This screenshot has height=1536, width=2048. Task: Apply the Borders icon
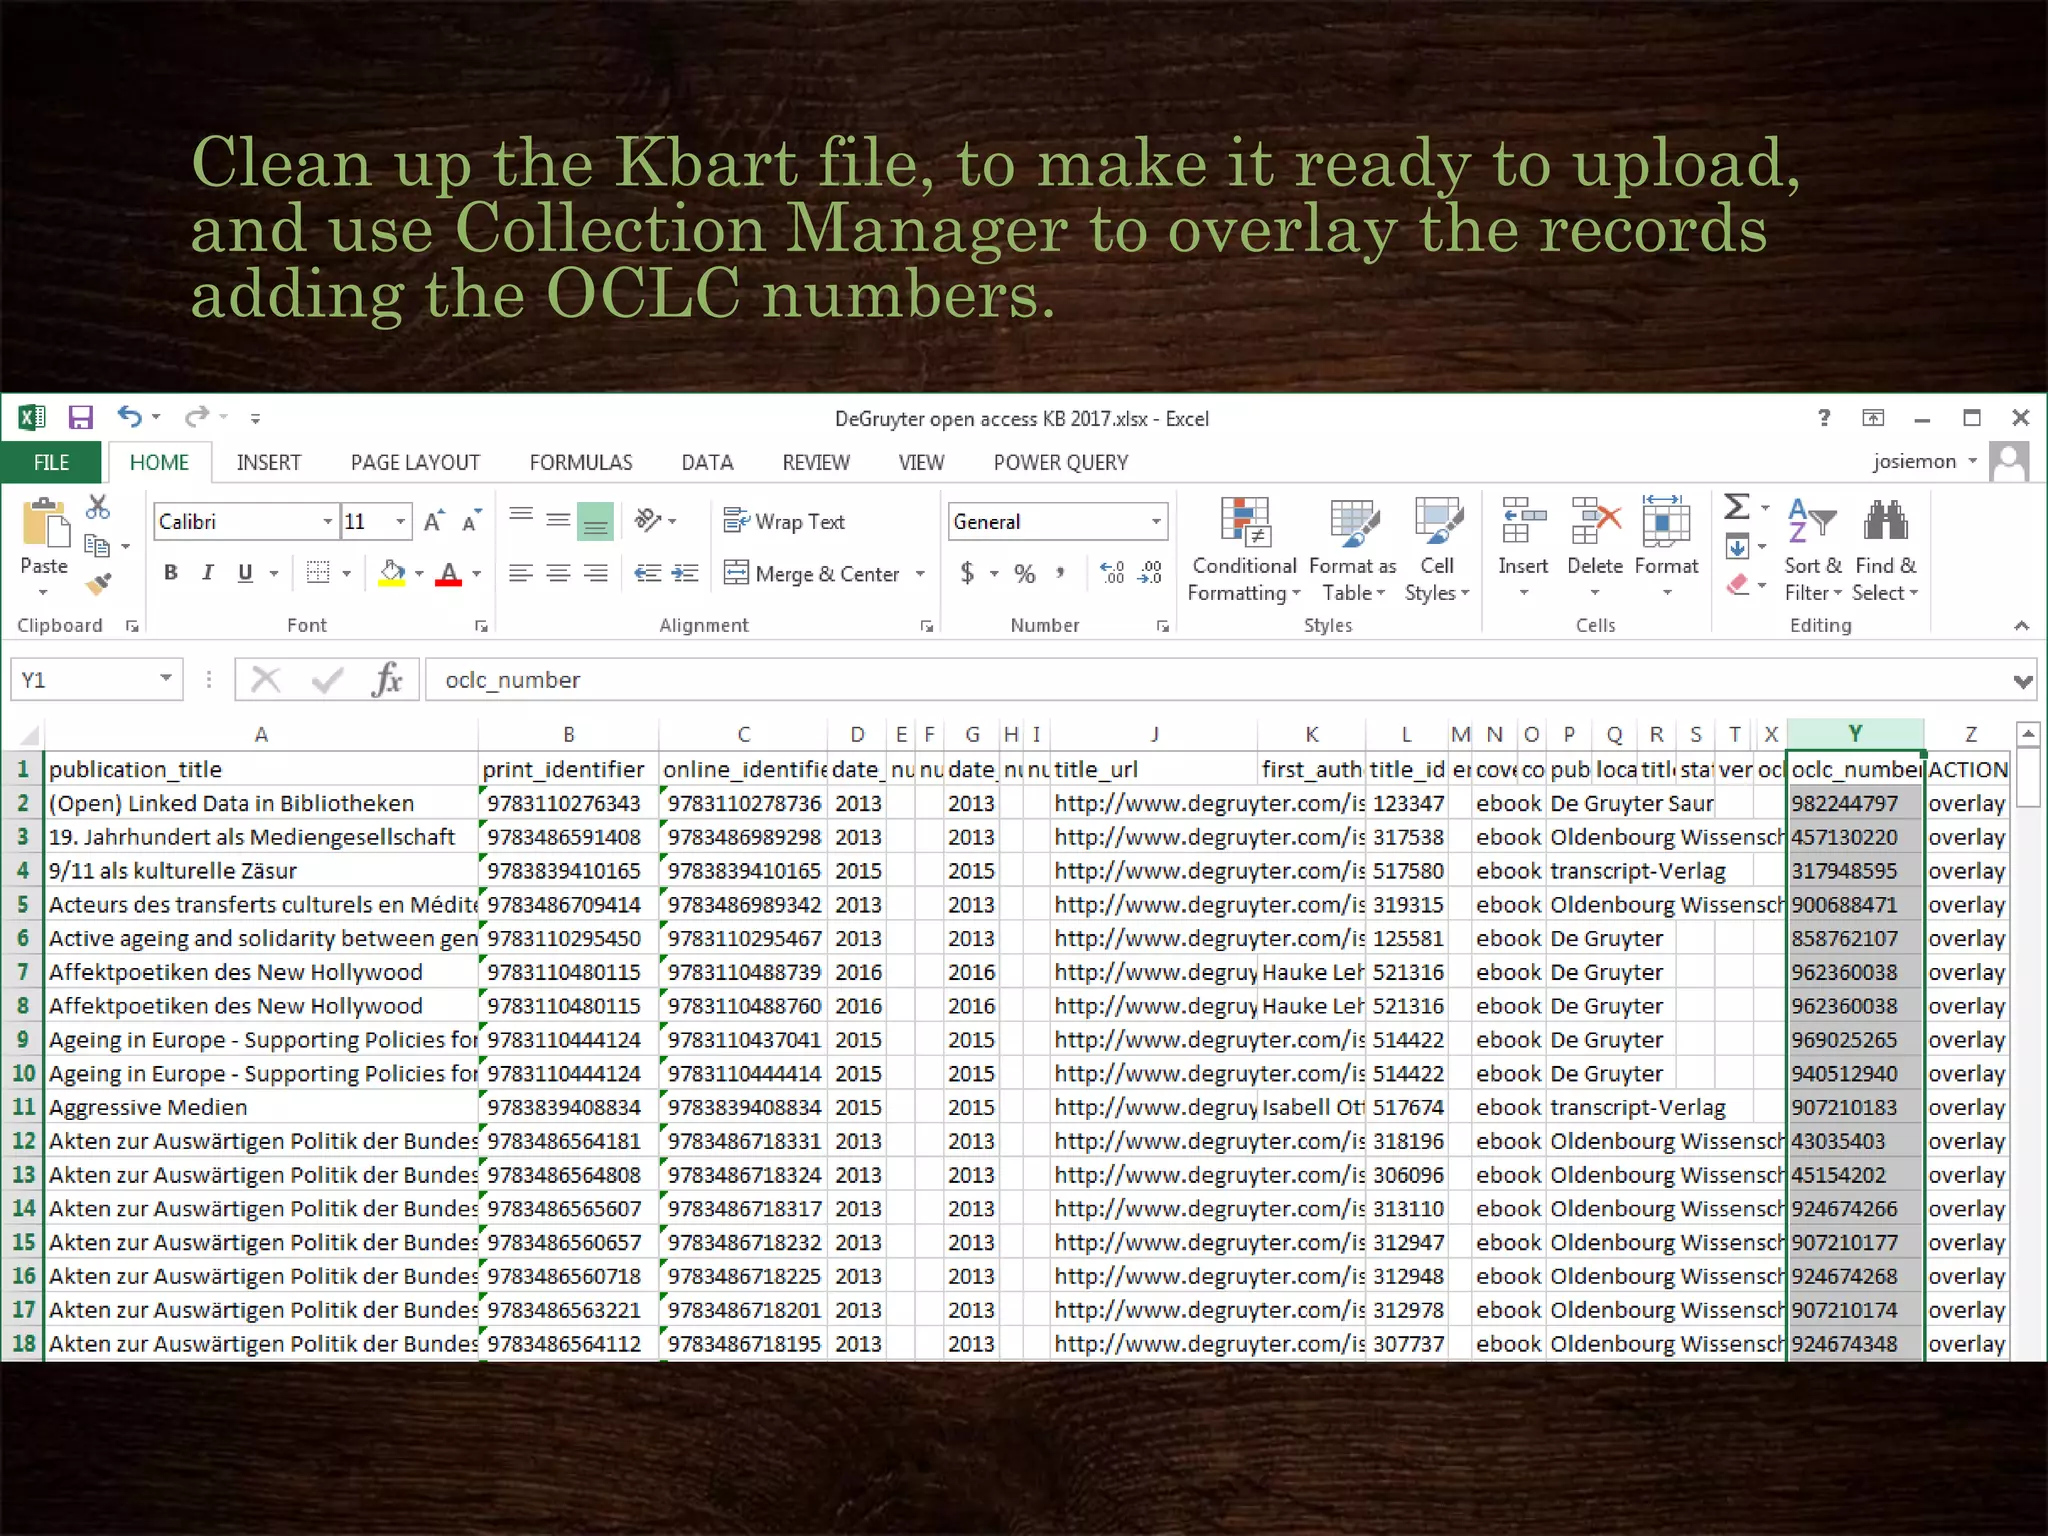(x=318, y=573)
